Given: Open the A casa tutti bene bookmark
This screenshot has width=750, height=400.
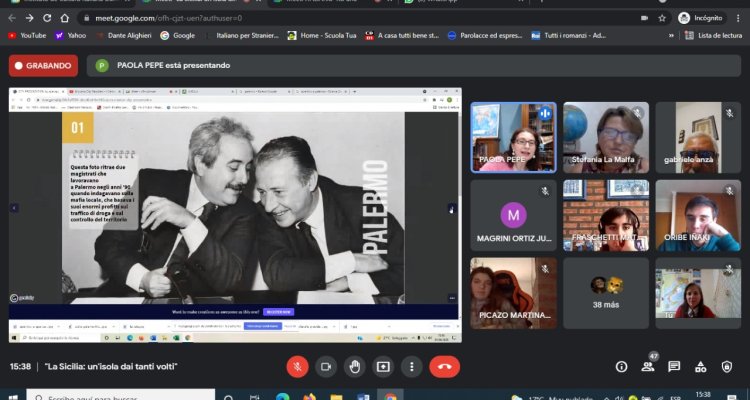Looking at the screenshot, I should (x=402, y=35).
